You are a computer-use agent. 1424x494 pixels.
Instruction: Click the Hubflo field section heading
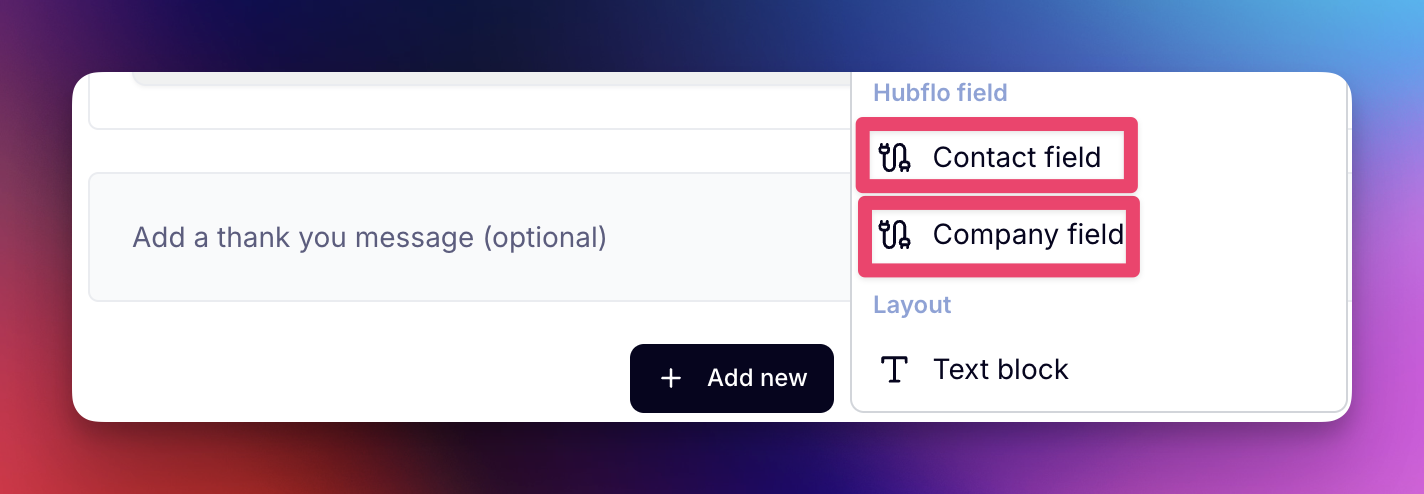940,93
